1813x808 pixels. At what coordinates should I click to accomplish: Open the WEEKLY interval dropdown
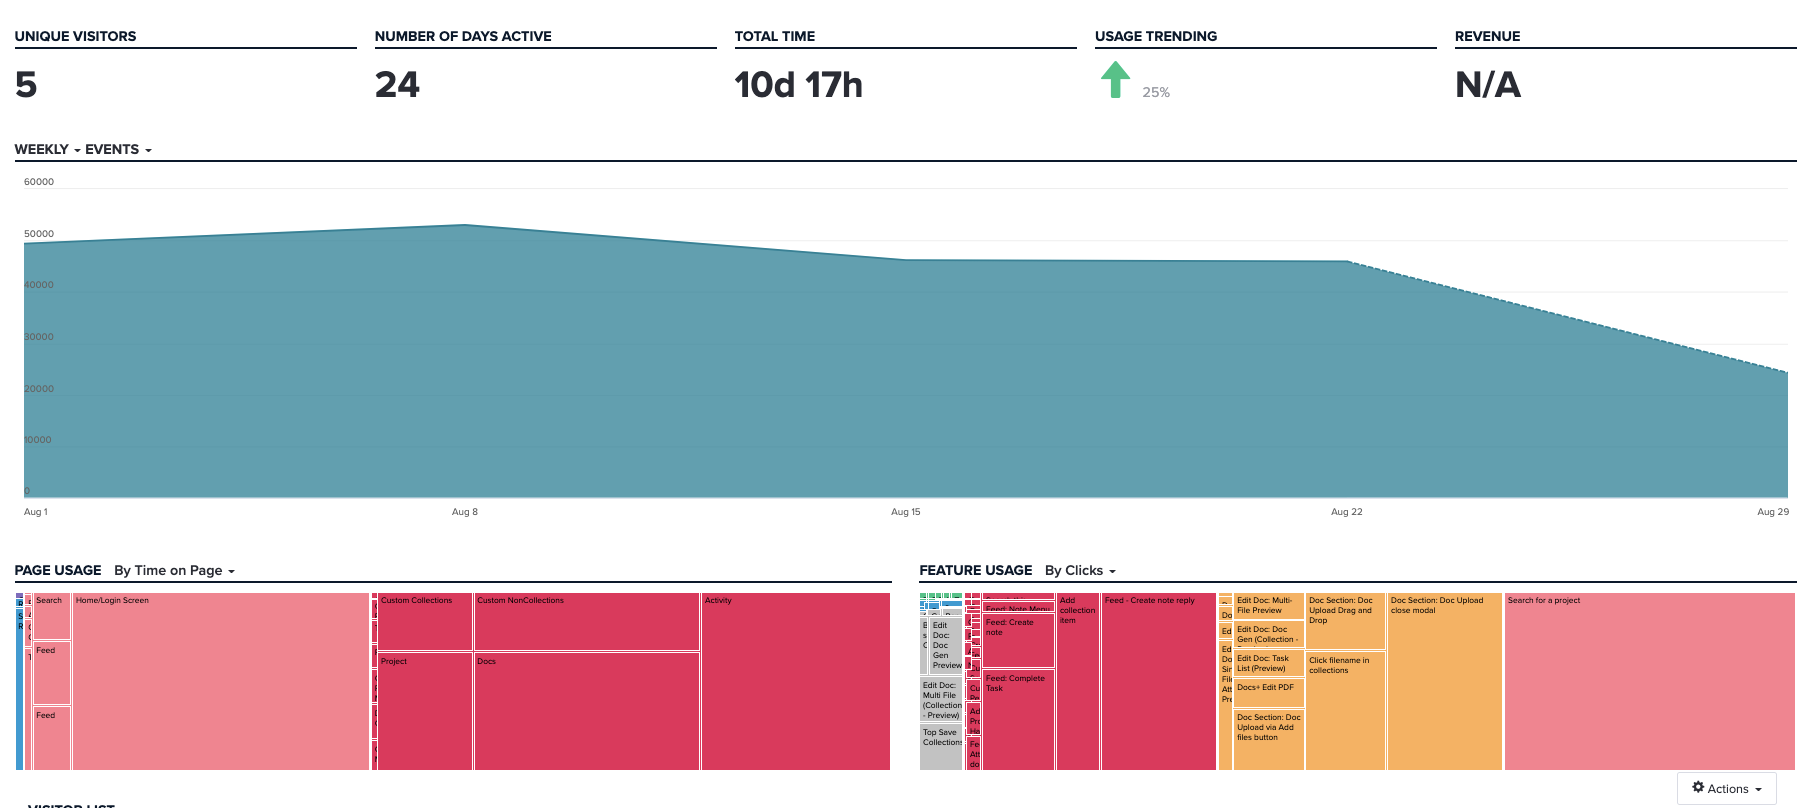[x=47, y=150]
